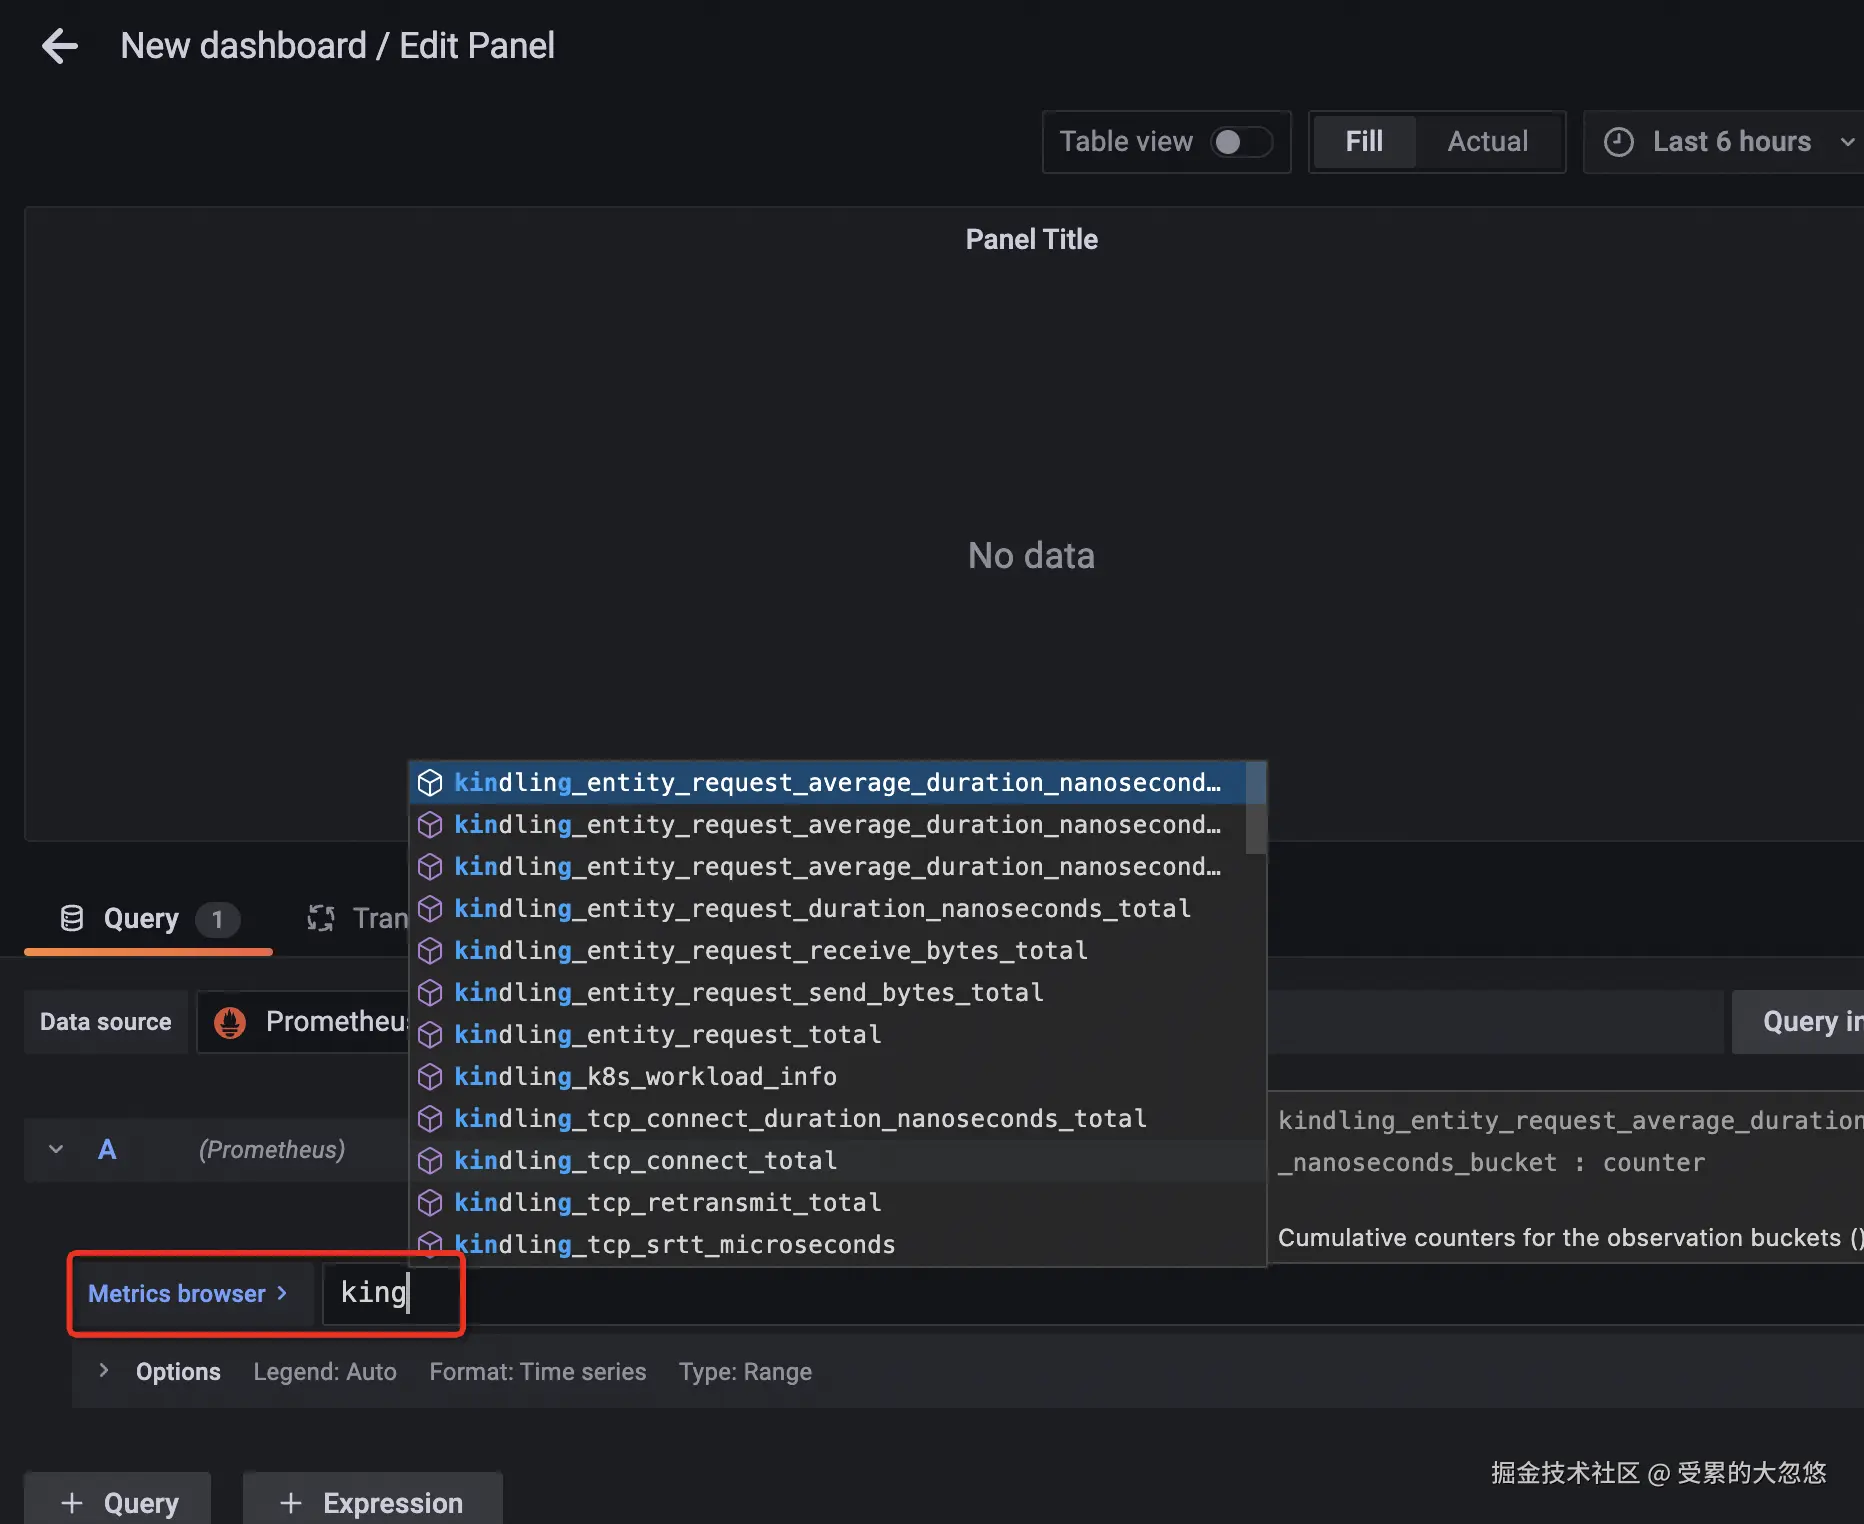Click the Type: Range text
The image size is (1864, 1524).
[745, 1372]
